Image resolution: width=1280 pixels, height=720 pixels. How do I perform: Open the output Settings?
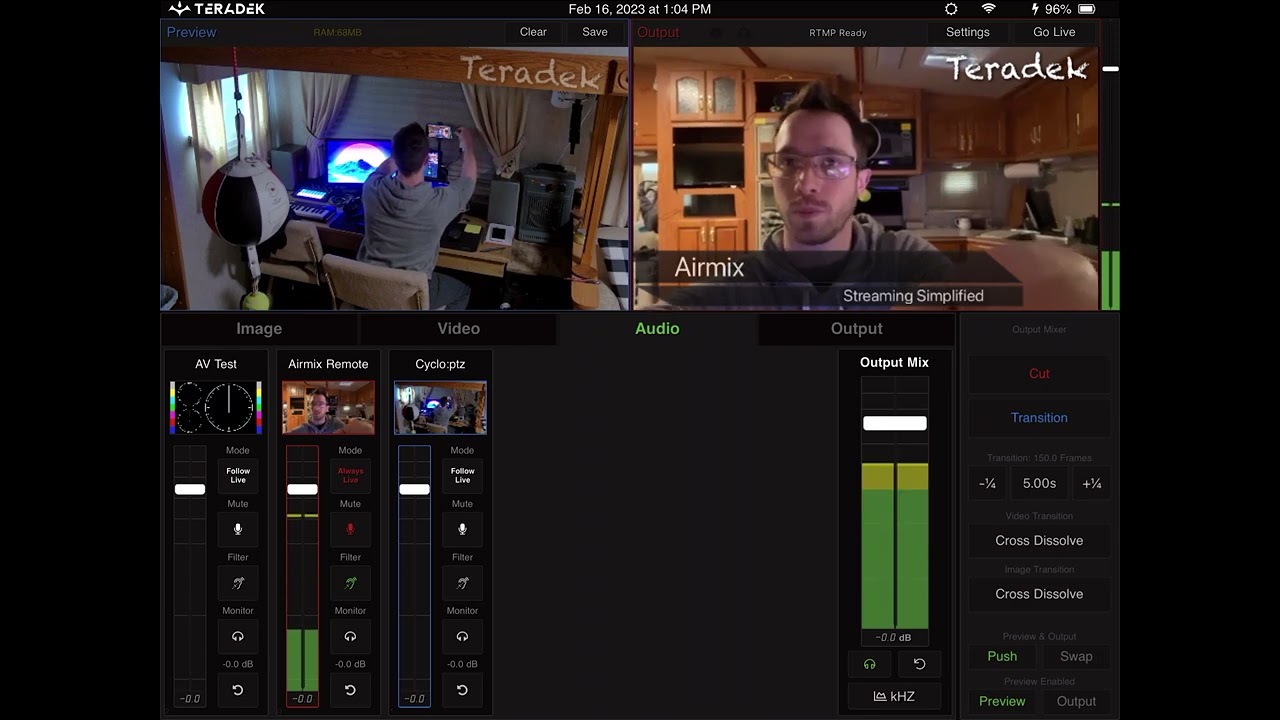(968, 32)
